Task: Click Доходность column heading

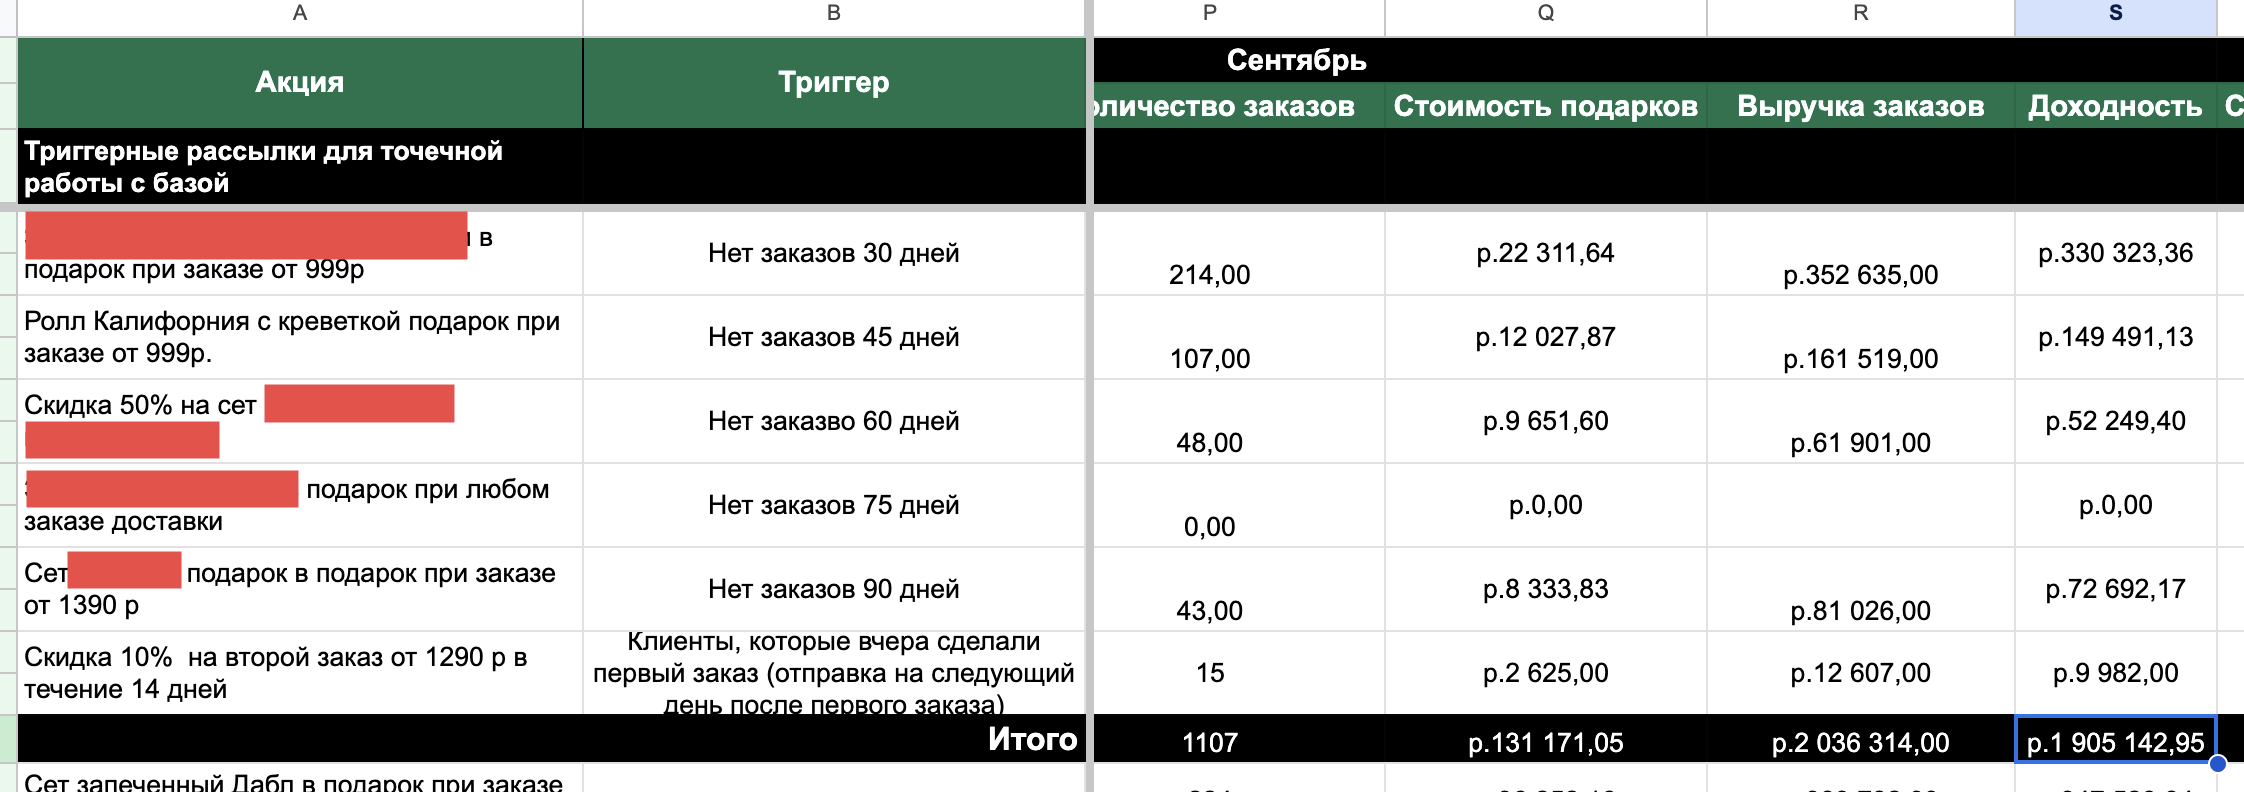Action: [x=2116, y=106]
